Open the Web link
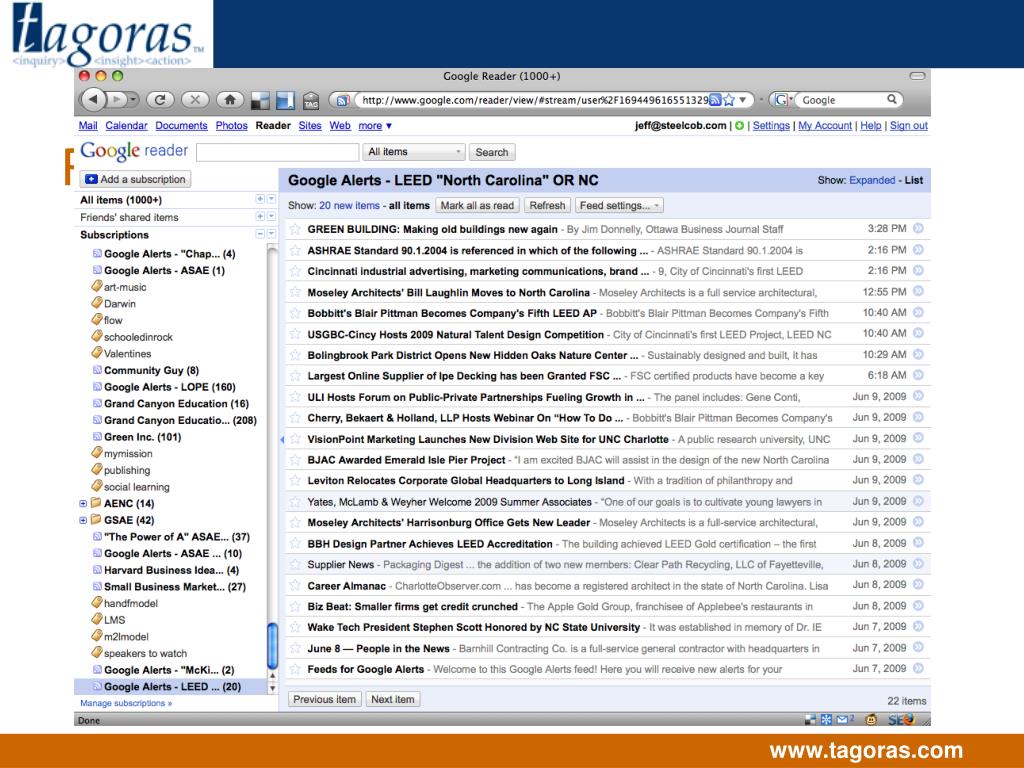1024x768 pixels. 340,125
